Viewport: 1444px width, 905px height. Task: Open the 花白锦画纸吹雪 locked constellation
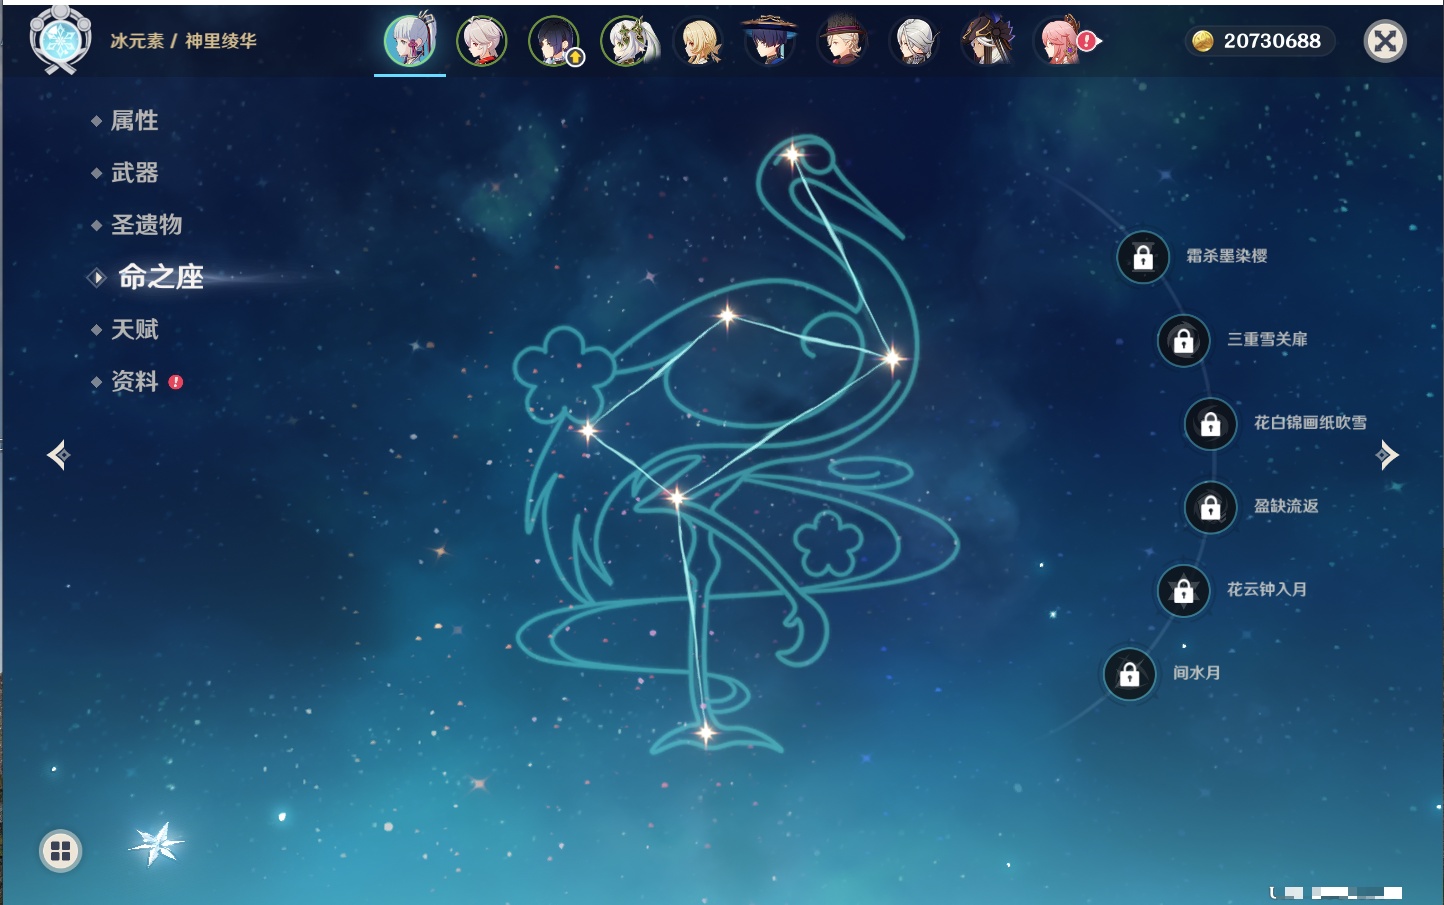[1210, 424]
